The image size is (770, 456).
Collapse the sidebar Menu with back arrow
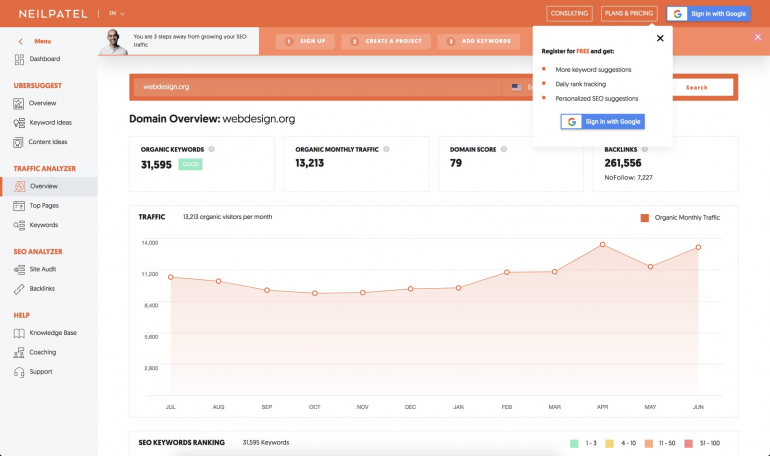point(21,41)
